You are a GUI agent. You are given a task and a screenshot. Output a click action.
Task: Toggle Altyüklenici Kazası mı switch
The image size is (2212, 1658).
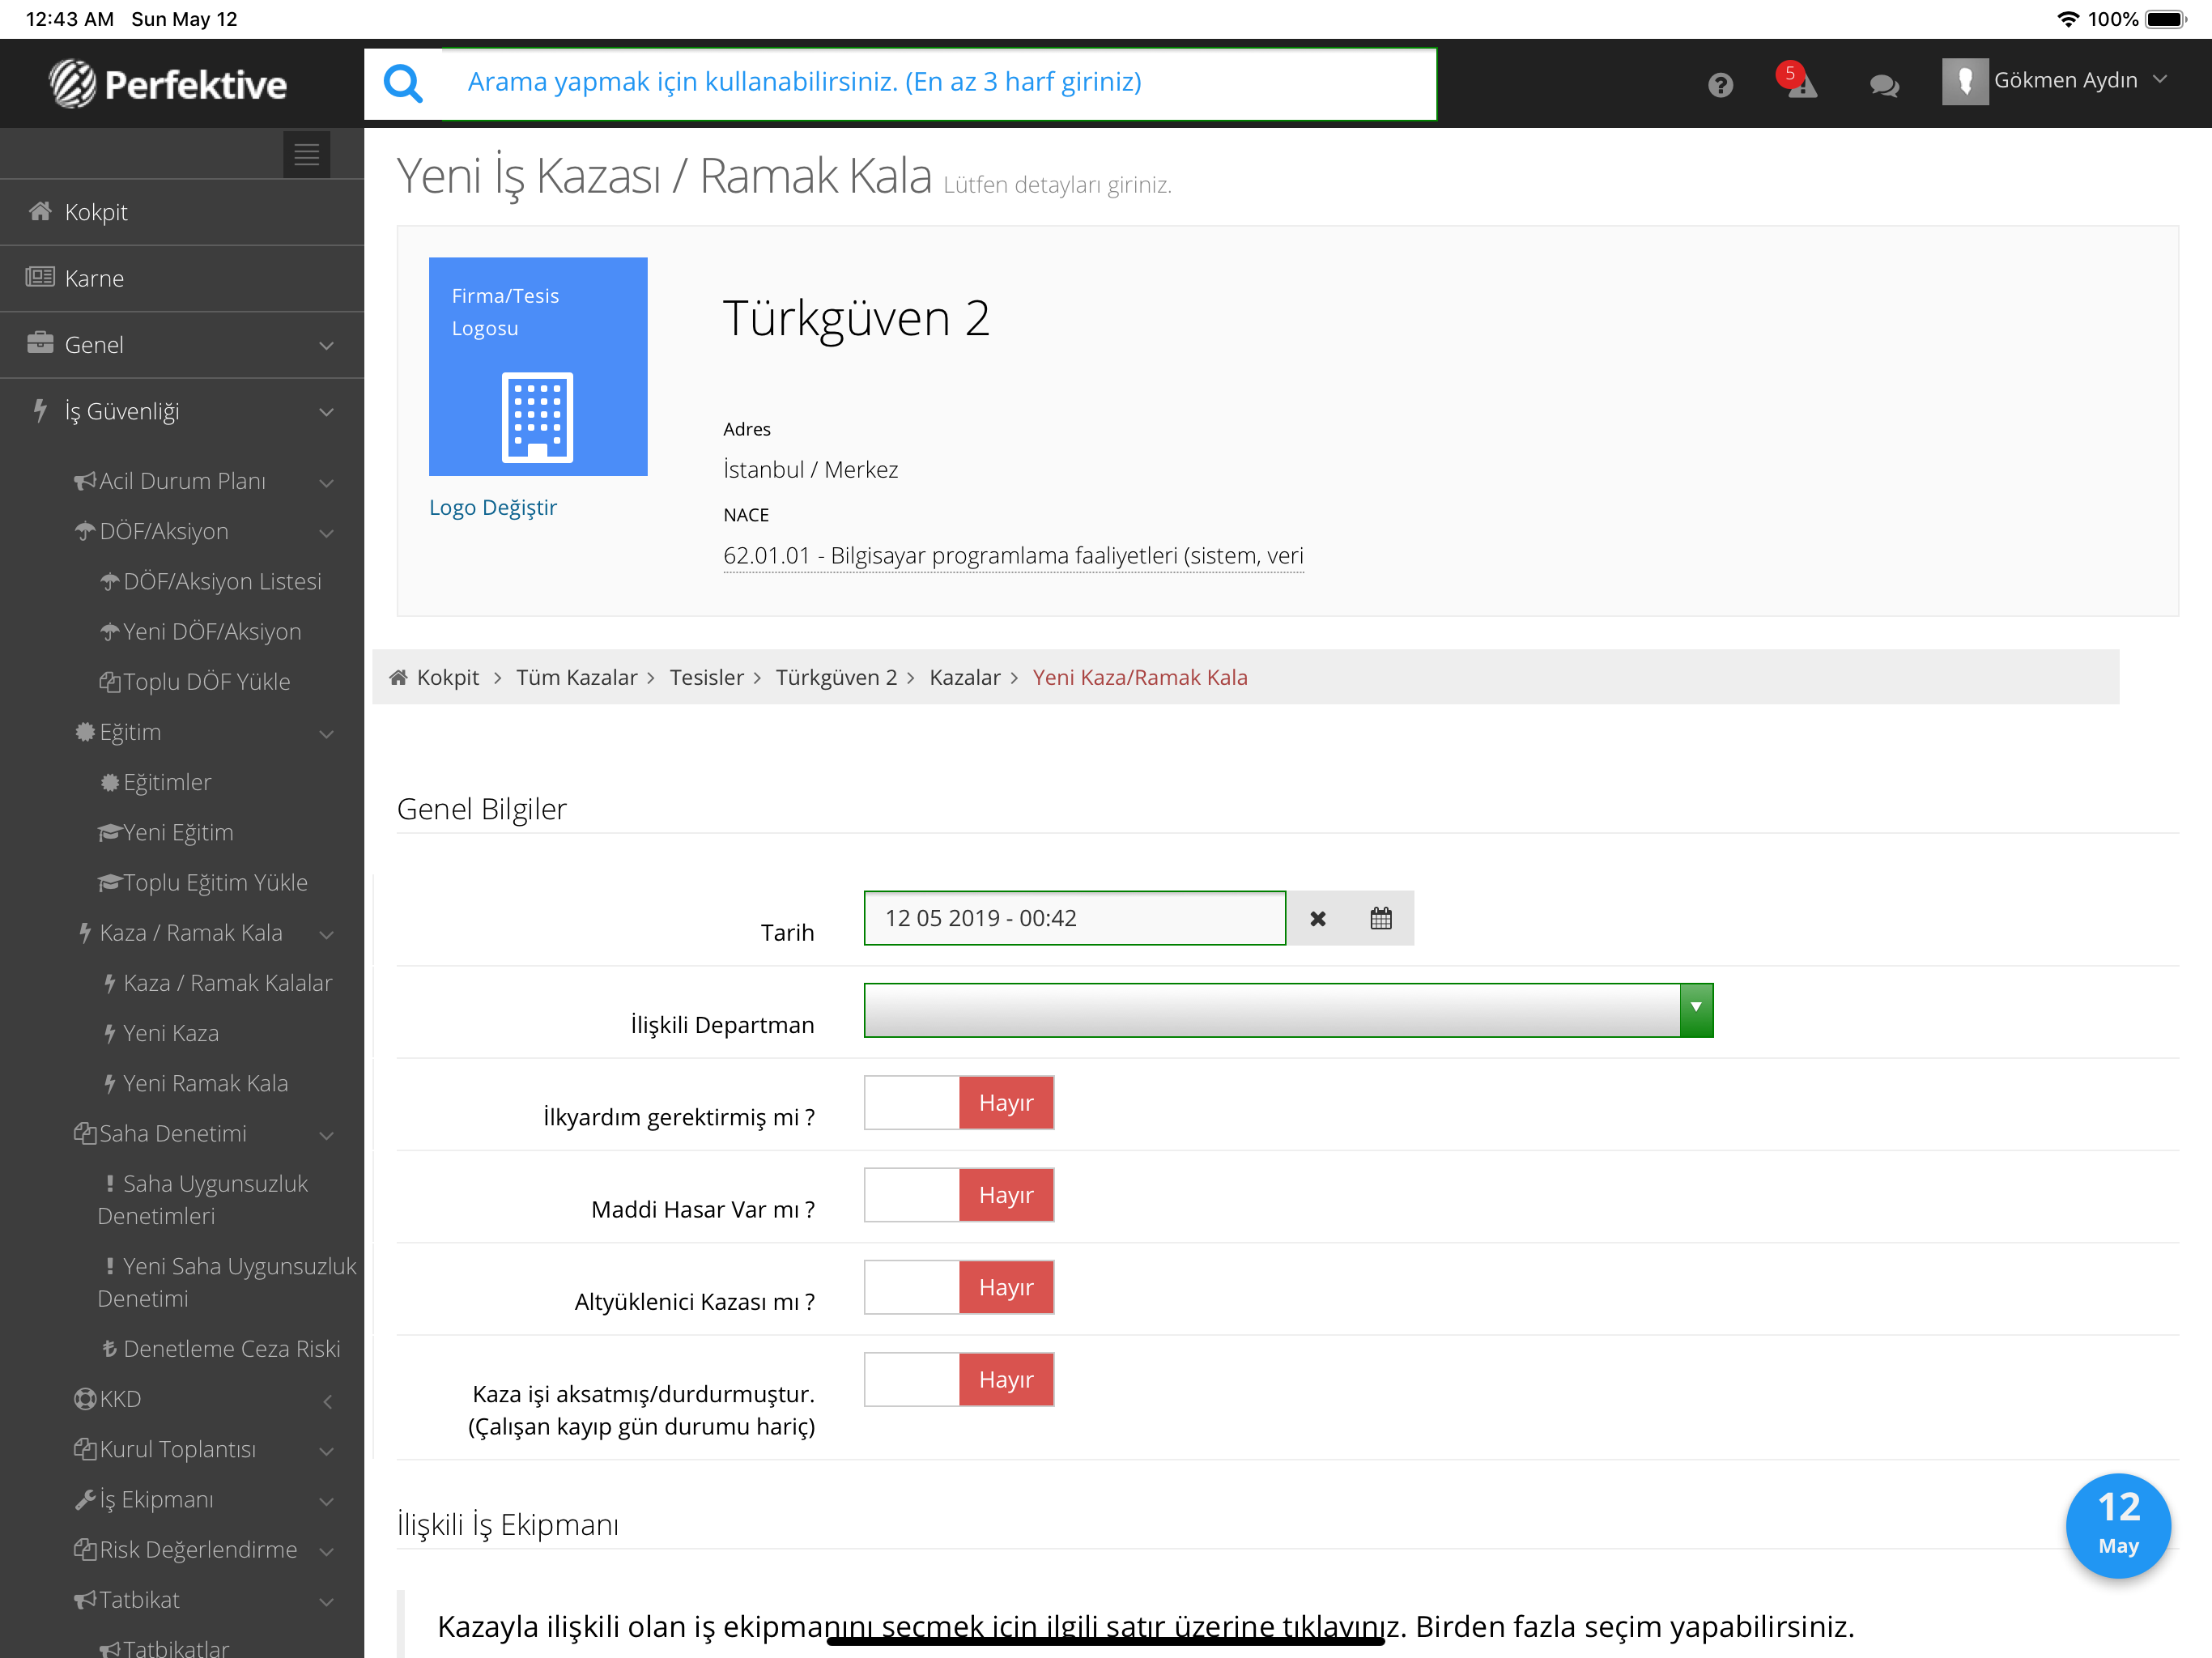(x=959, y=1287)
